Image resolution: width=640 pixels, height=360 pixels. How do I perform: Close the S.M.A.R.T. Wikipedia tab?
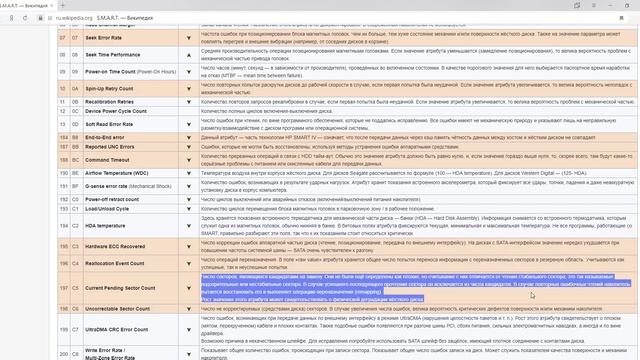click(51, 6)
